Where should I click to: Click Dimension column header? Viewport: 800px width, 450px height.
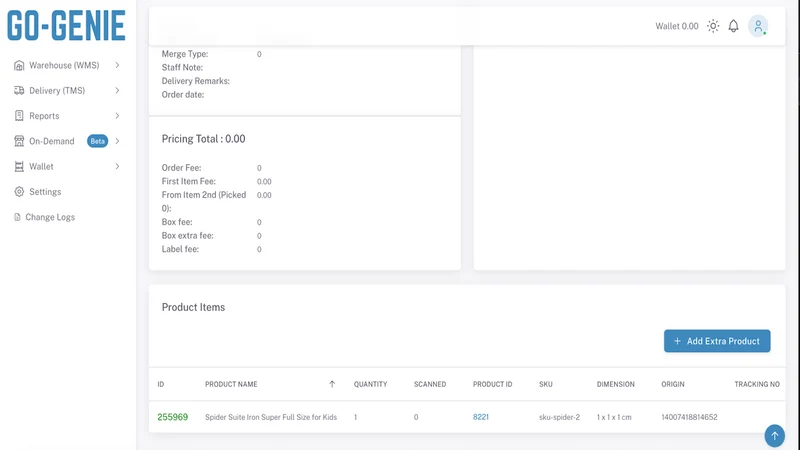pos(615,384)
